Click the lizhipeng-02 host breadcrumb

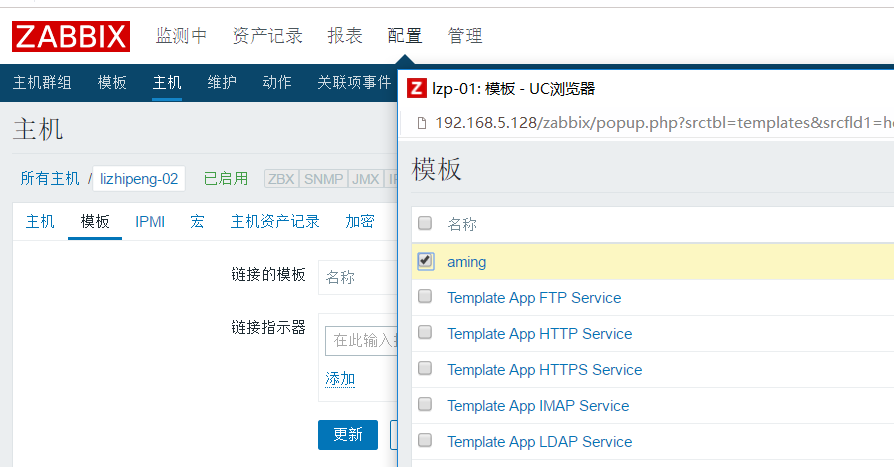139,178
